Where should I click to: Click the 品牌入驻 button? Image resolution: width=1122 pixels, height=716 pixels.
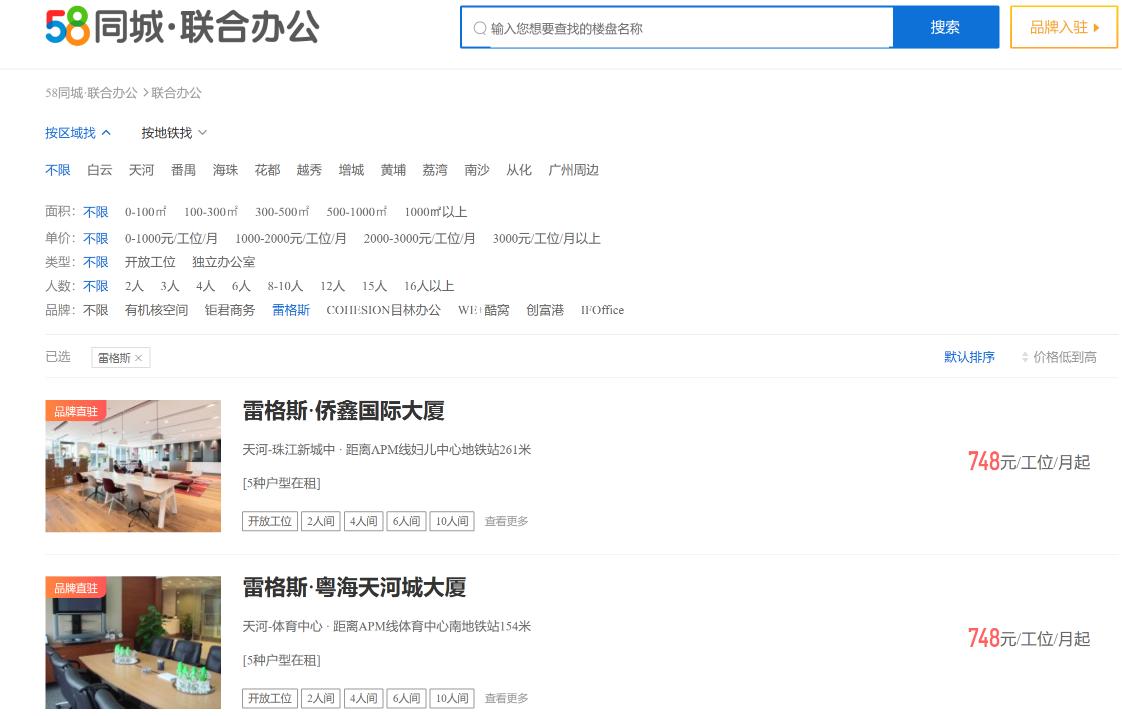point(1063,27)
